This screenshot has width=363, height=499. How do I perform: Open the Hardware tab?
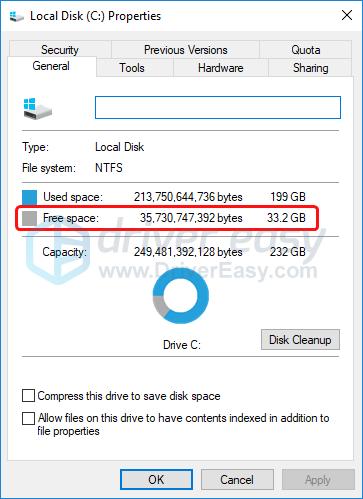click(221, 68)
